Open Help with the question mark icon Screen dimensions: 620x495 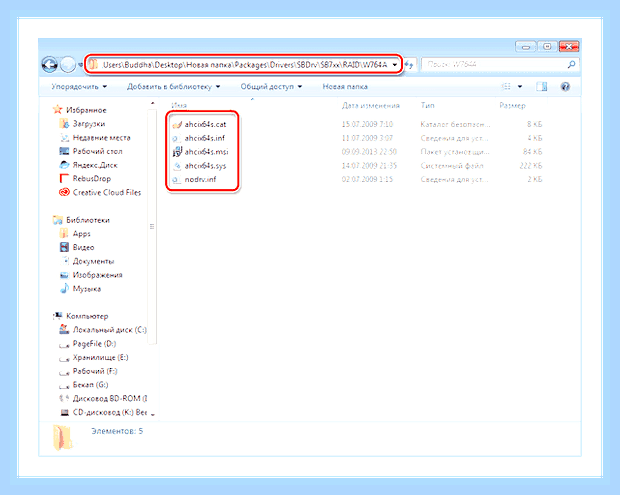click(x=565, y=87)
